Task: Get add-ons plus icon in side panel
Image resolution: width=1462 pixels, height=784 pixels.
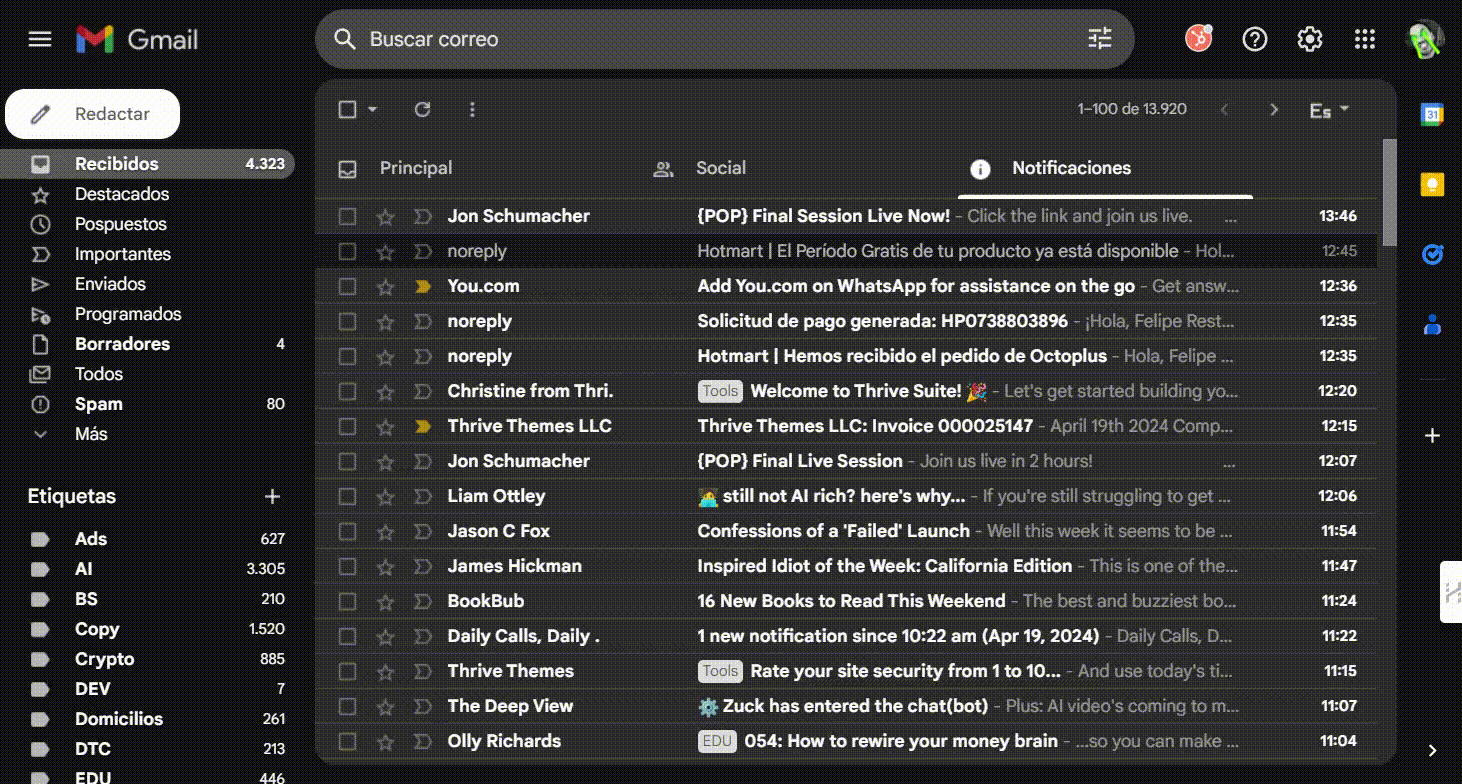Action: (1432, 436)
